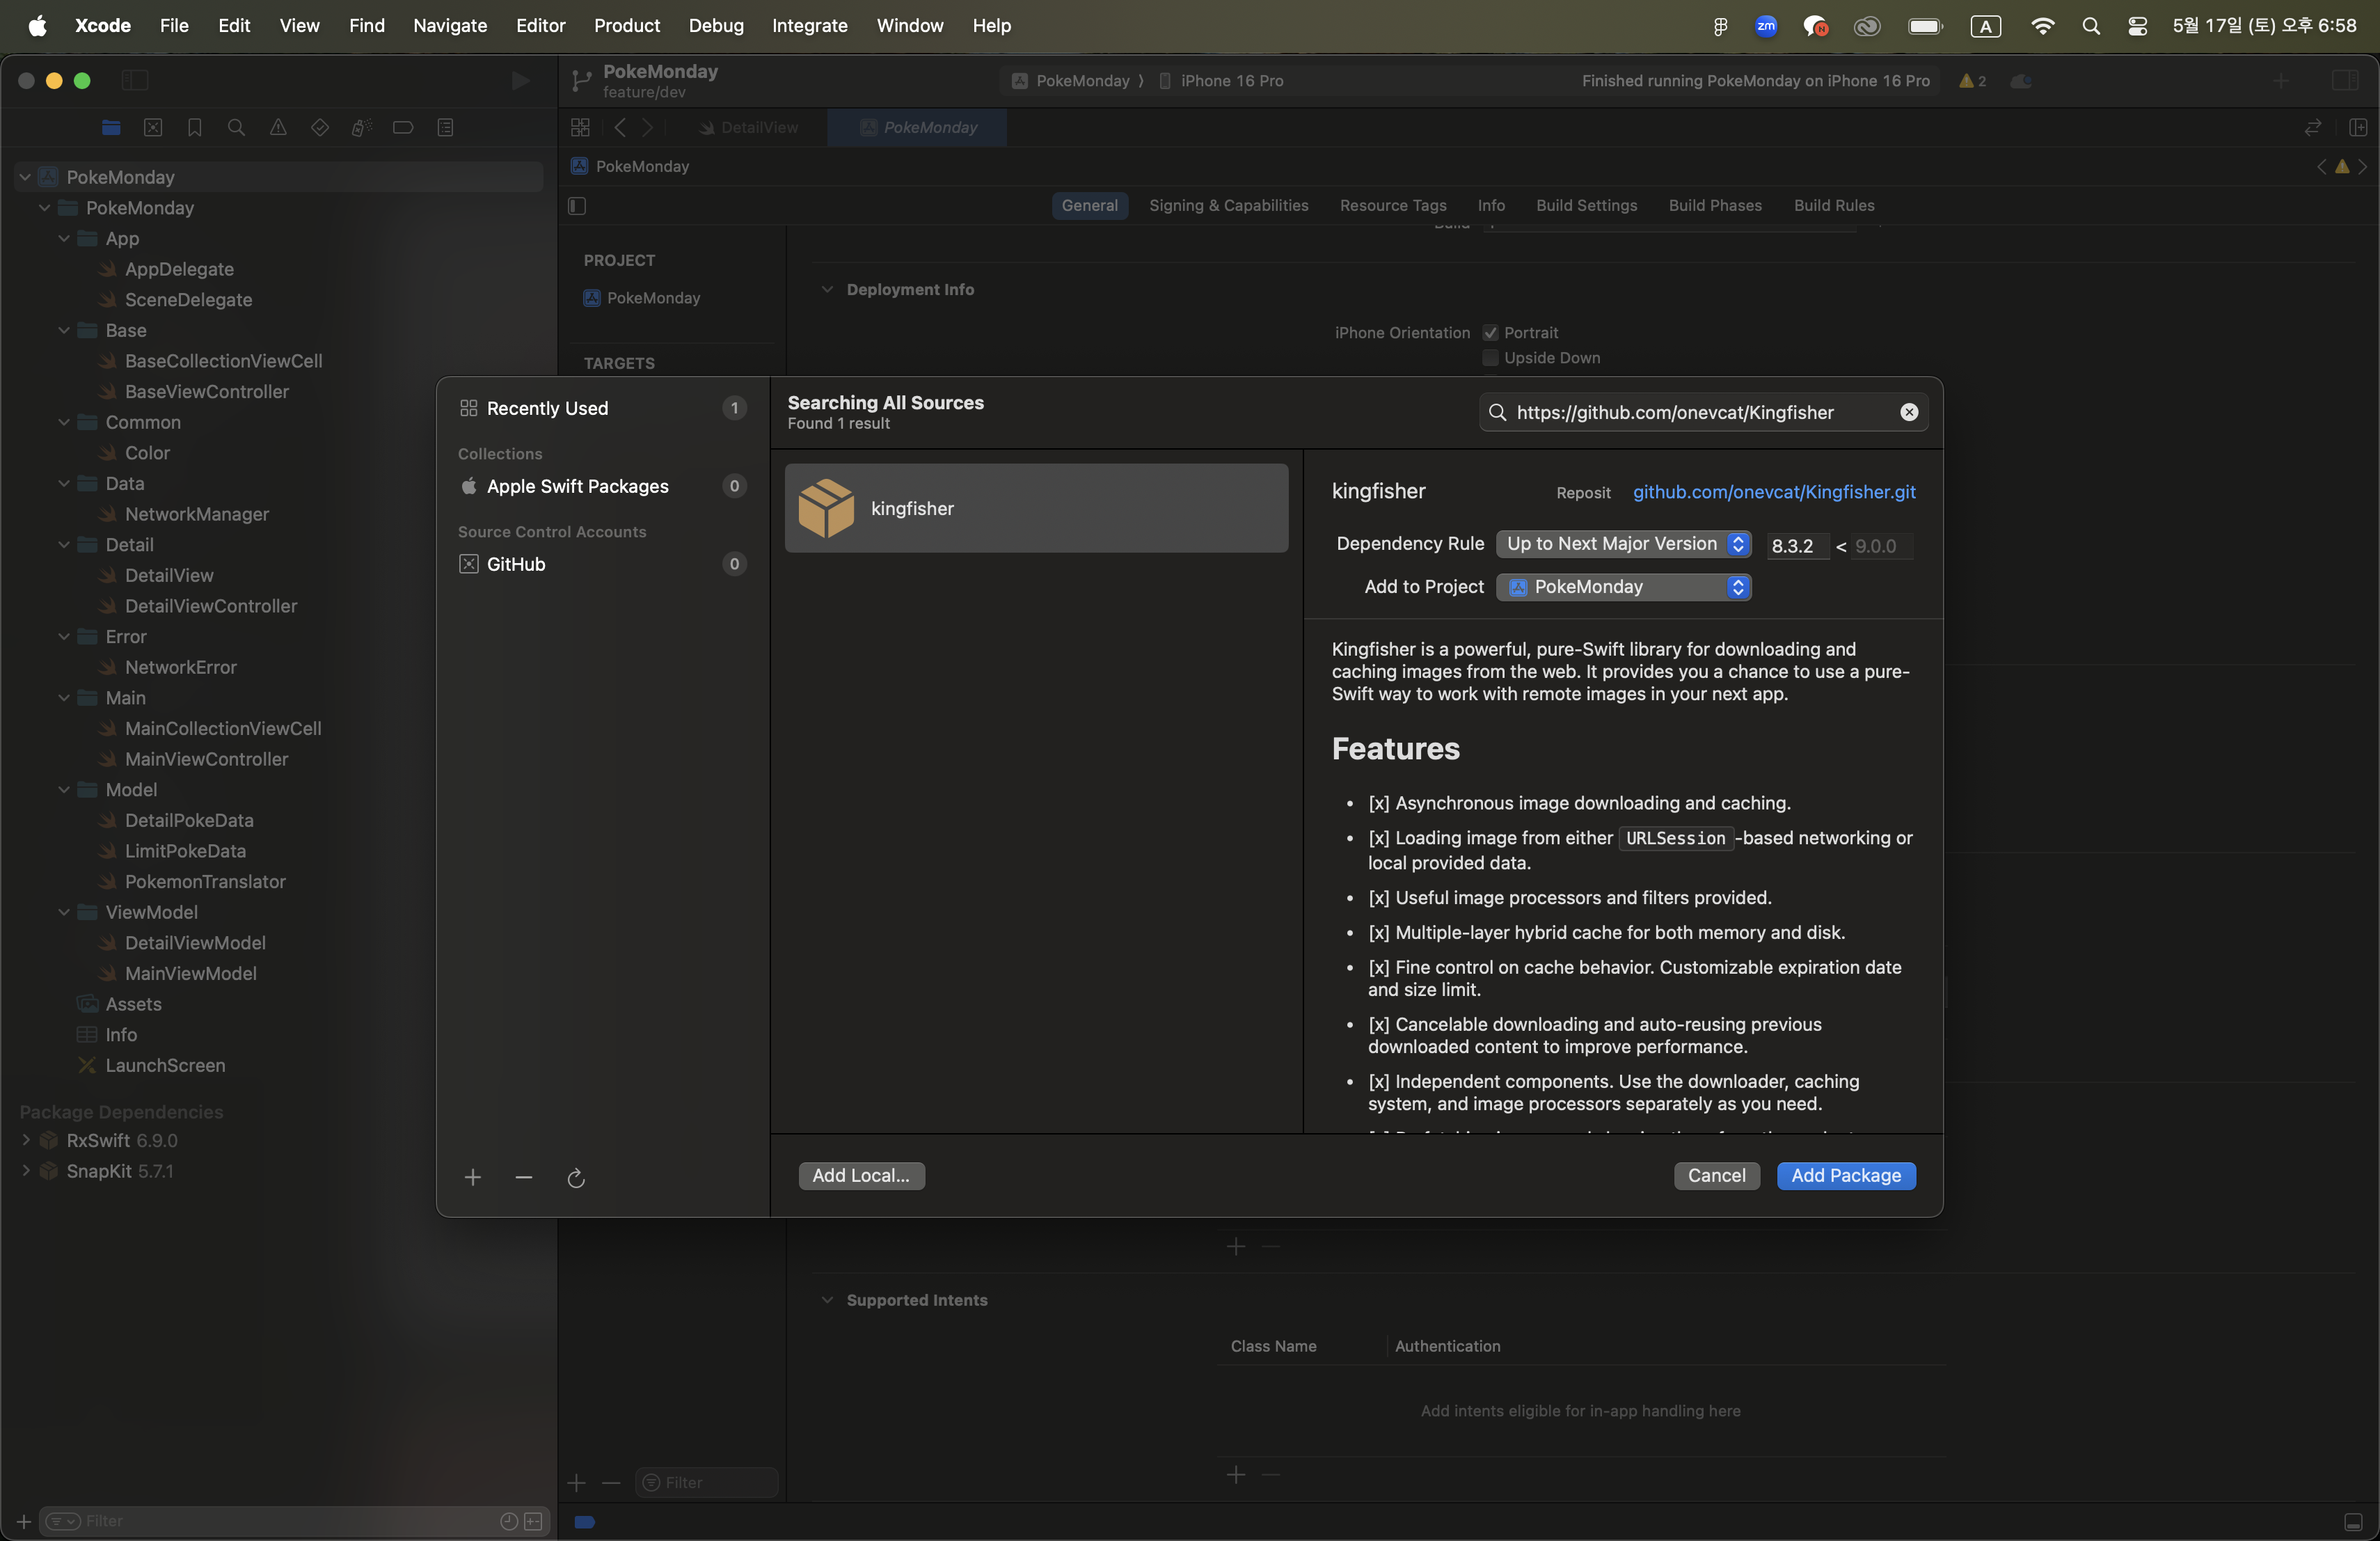Click the refresh collections icon
This screenshot has height=1541, width=2380.
[x=575, y=1178]
